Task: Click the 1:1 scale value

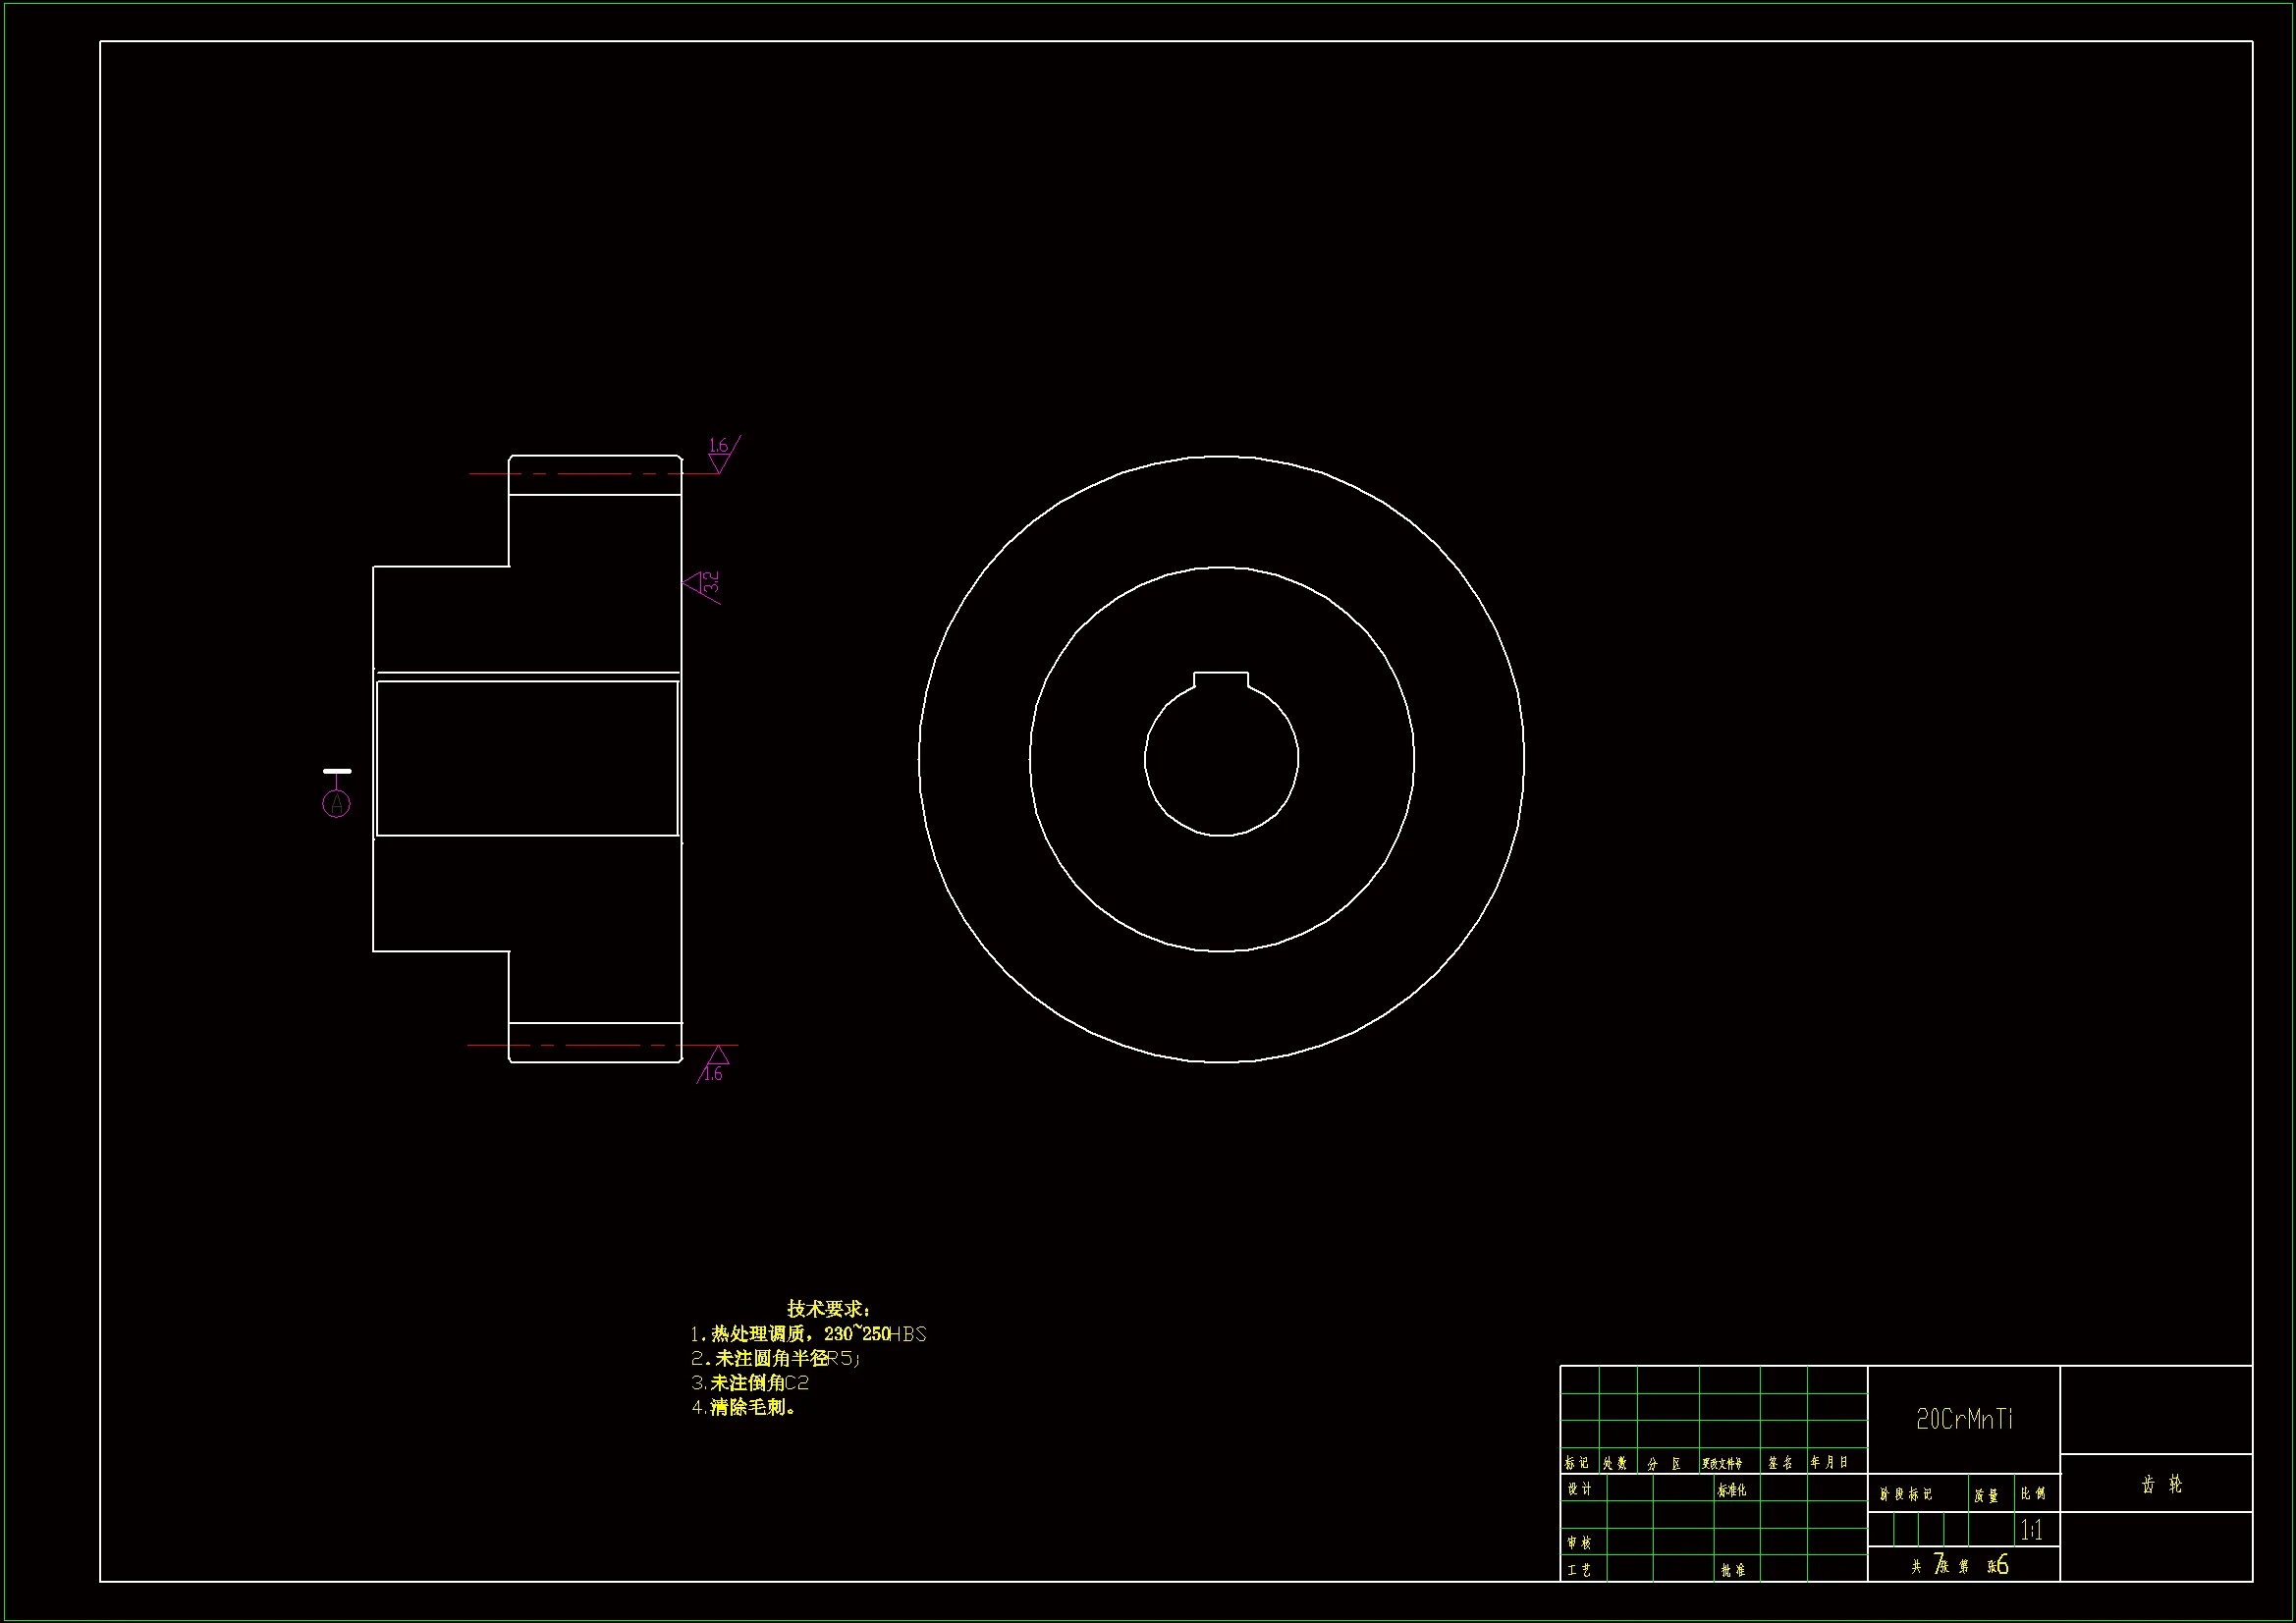Action: tap(2031, 1530)
